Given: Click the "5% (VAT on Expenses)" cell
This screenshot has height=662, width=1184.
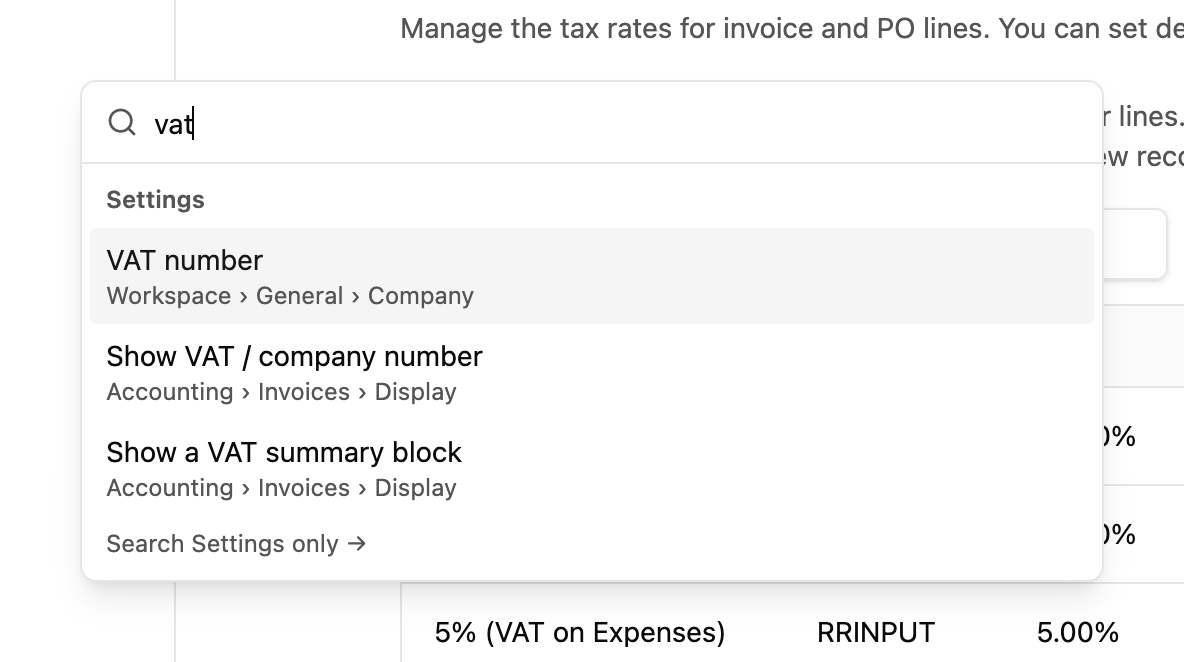Looking at the screenshot, I should 579,632.
